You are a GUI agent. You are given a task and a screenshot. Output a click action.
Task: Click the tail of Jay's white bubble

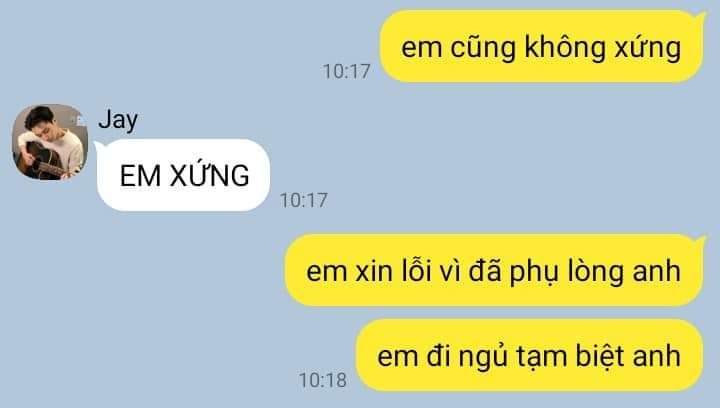[x=99, y=146]
